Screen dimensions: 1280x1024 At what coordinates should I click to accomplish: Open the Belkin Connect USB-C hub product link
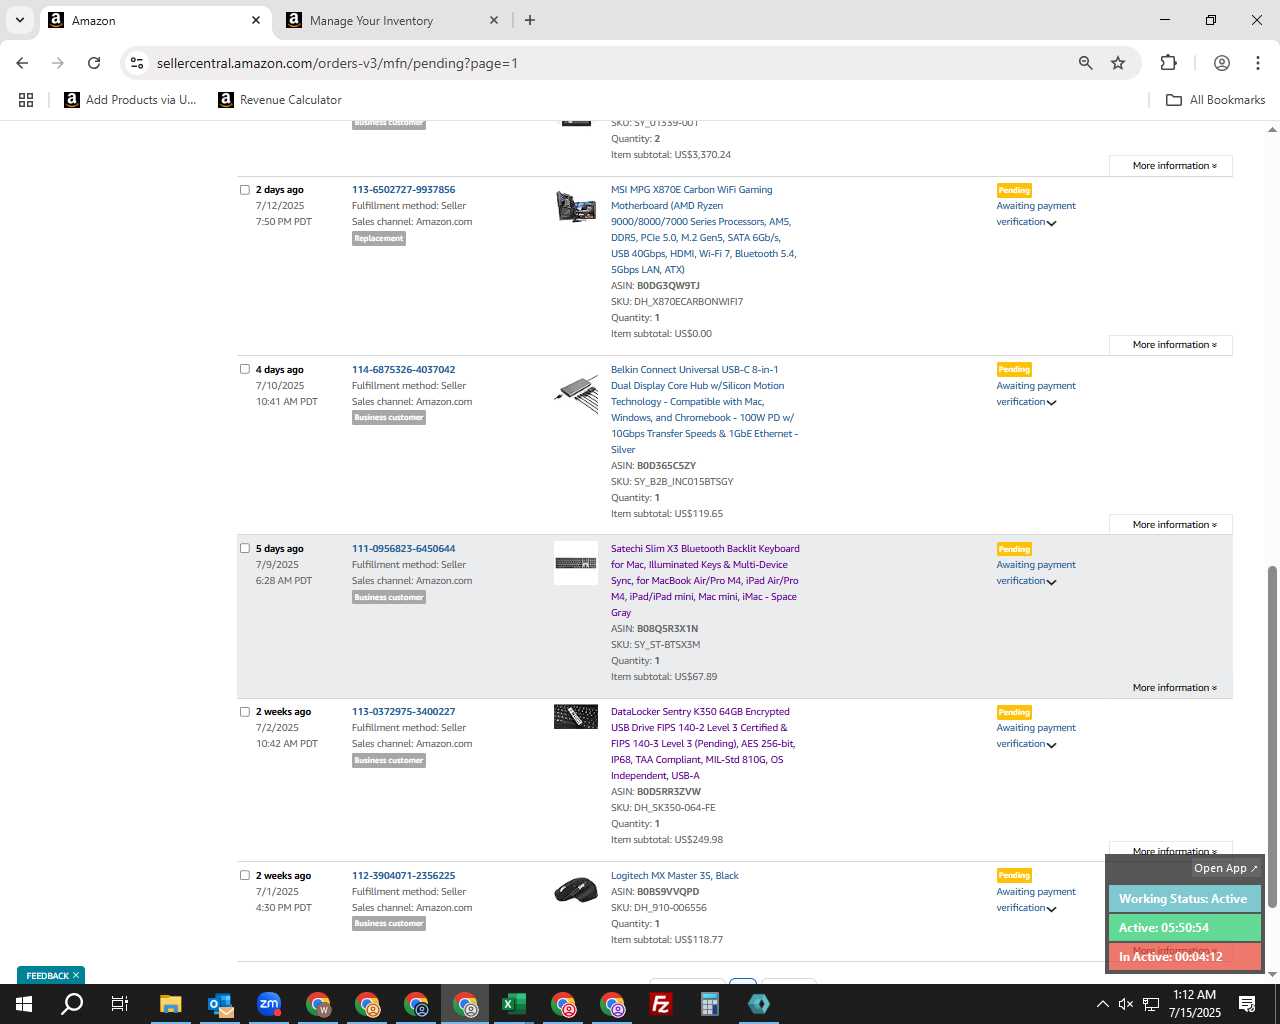704,410
